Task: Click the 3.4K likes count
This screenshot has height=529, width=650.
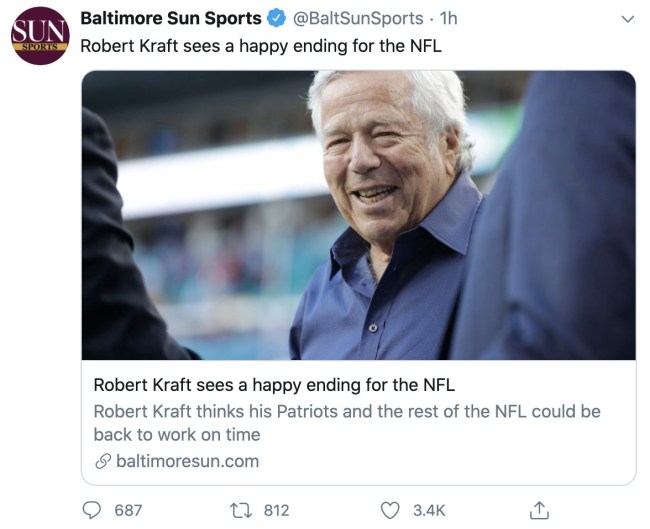Action: tap(429, 510)
